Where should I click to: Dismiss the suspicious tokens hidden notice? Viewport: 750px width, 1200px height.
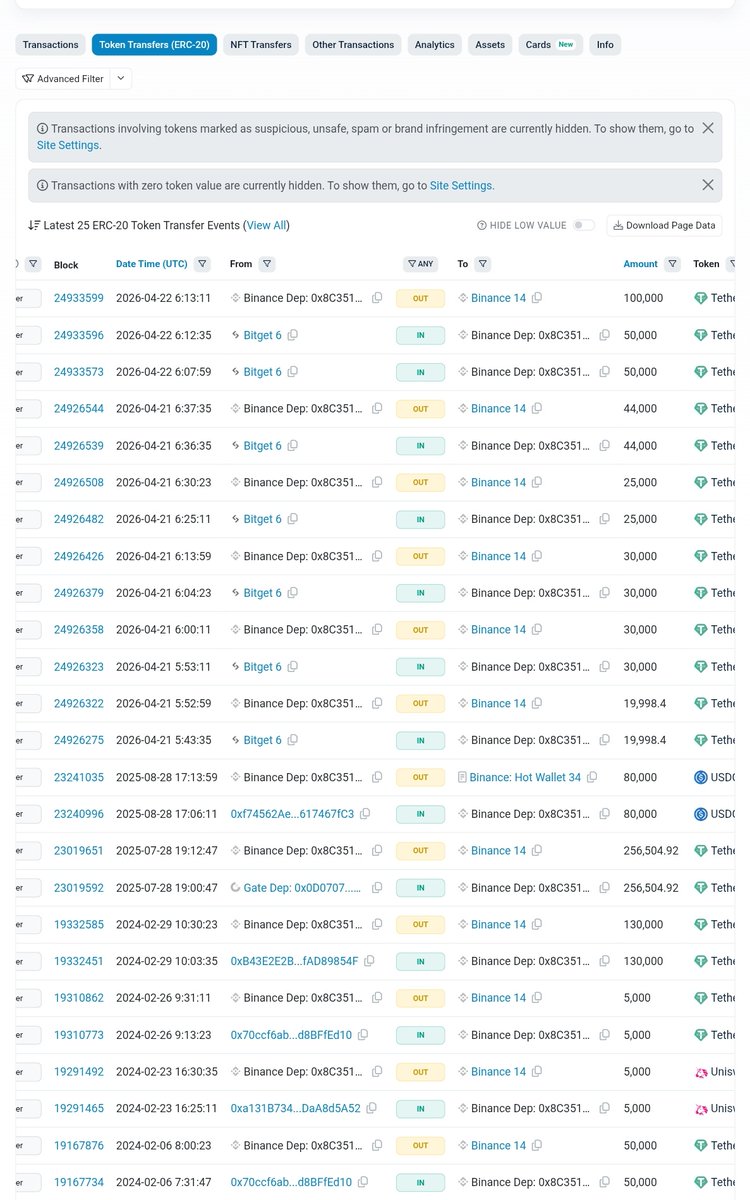pos(708,128)
